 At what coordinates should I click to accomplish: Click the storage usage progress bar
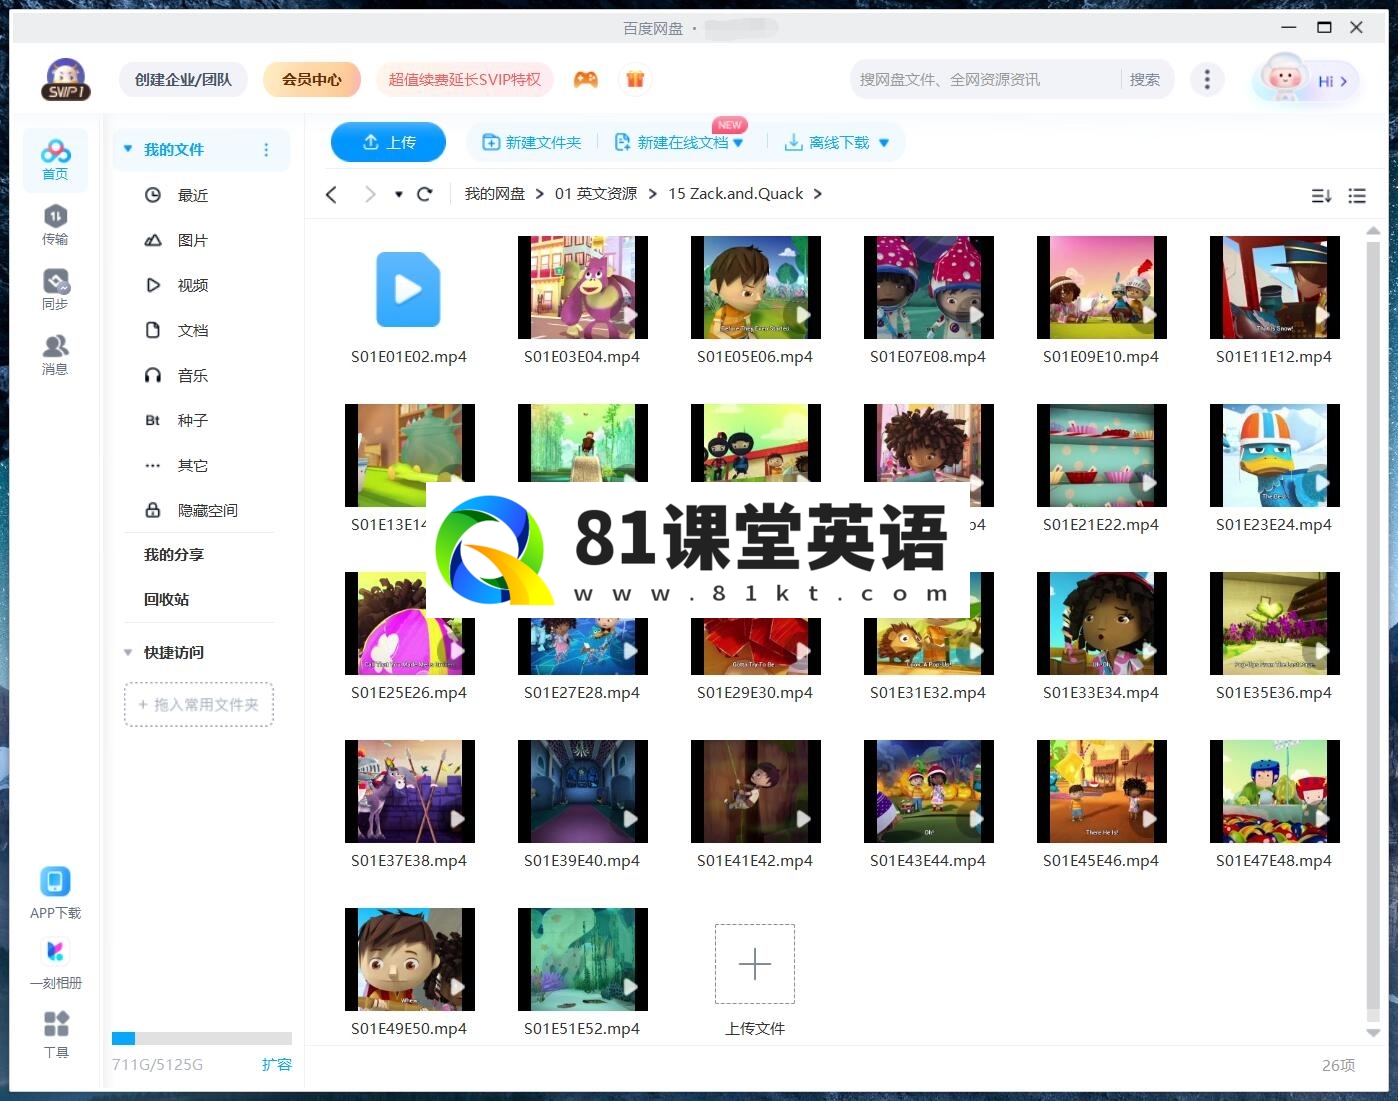tap(202, 1038)
